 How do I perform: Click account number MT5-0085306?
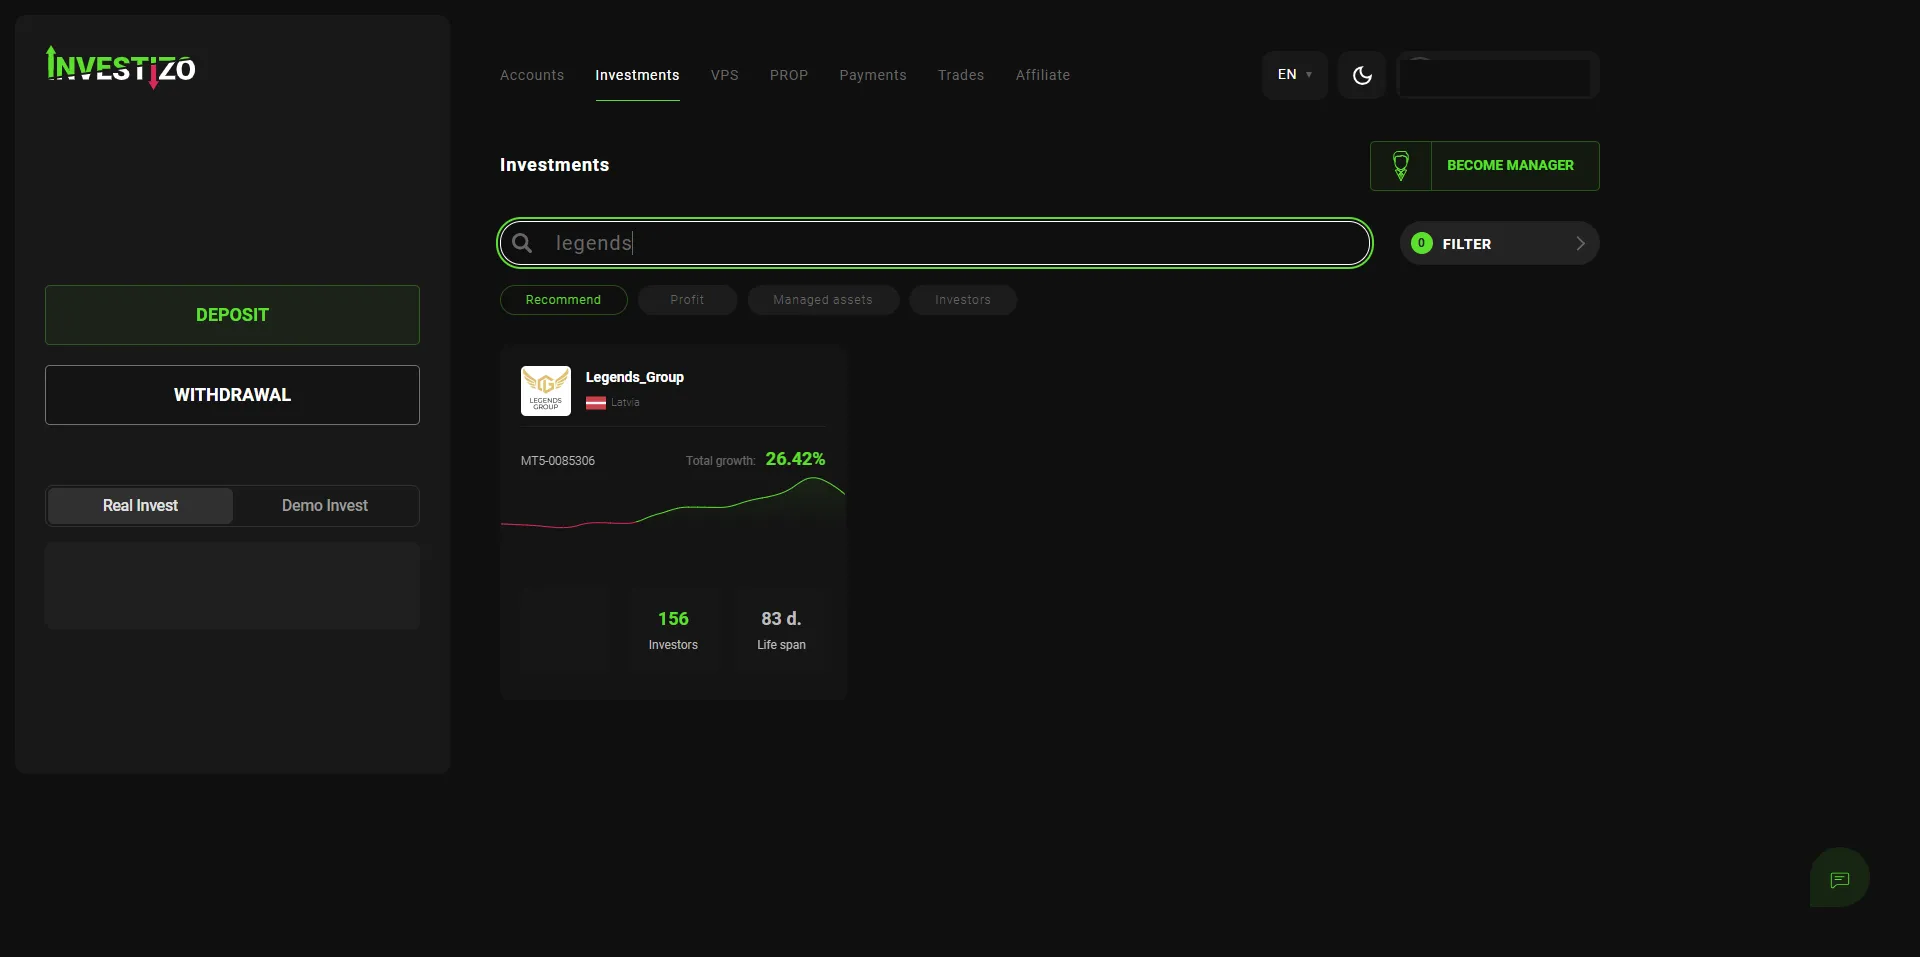coord(558,461)
